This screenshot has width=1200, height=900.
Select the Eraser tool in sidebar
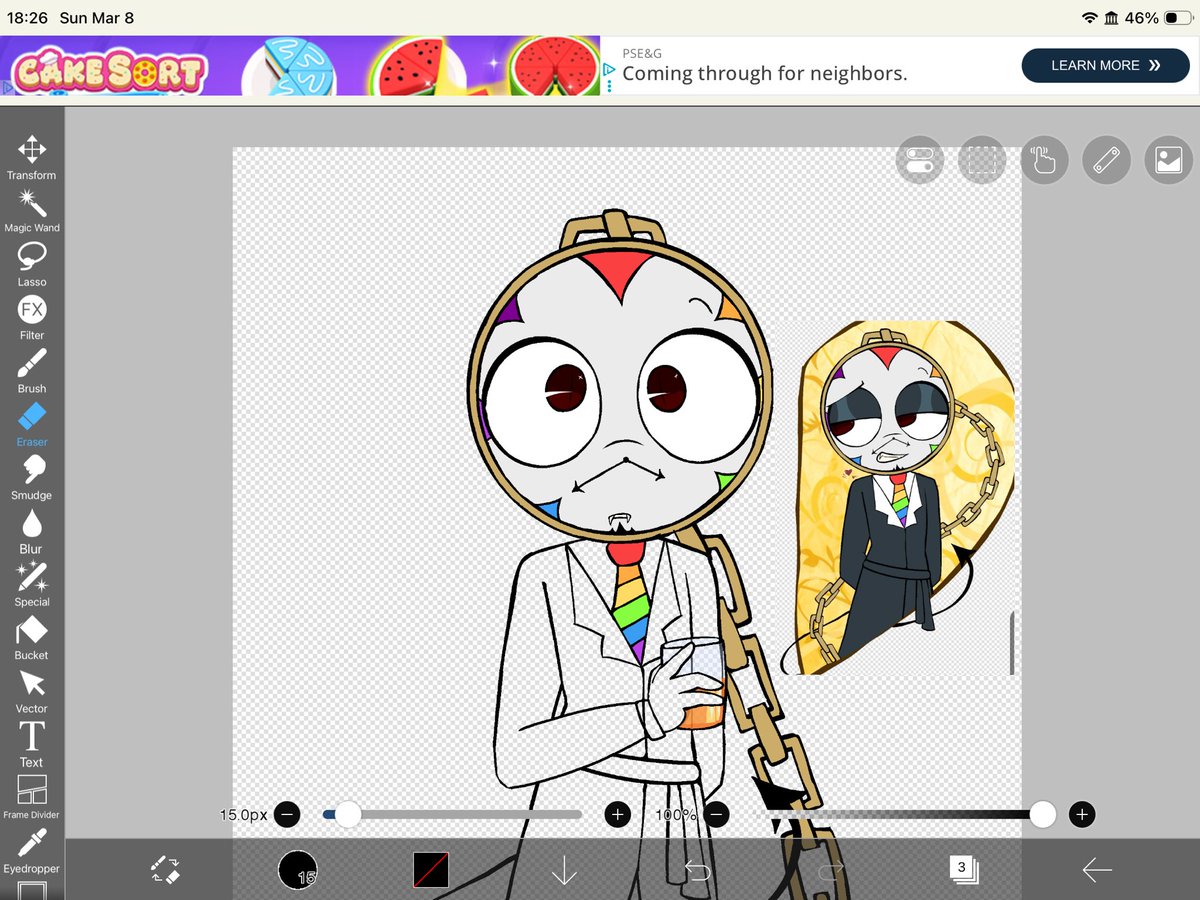(32, 424)
